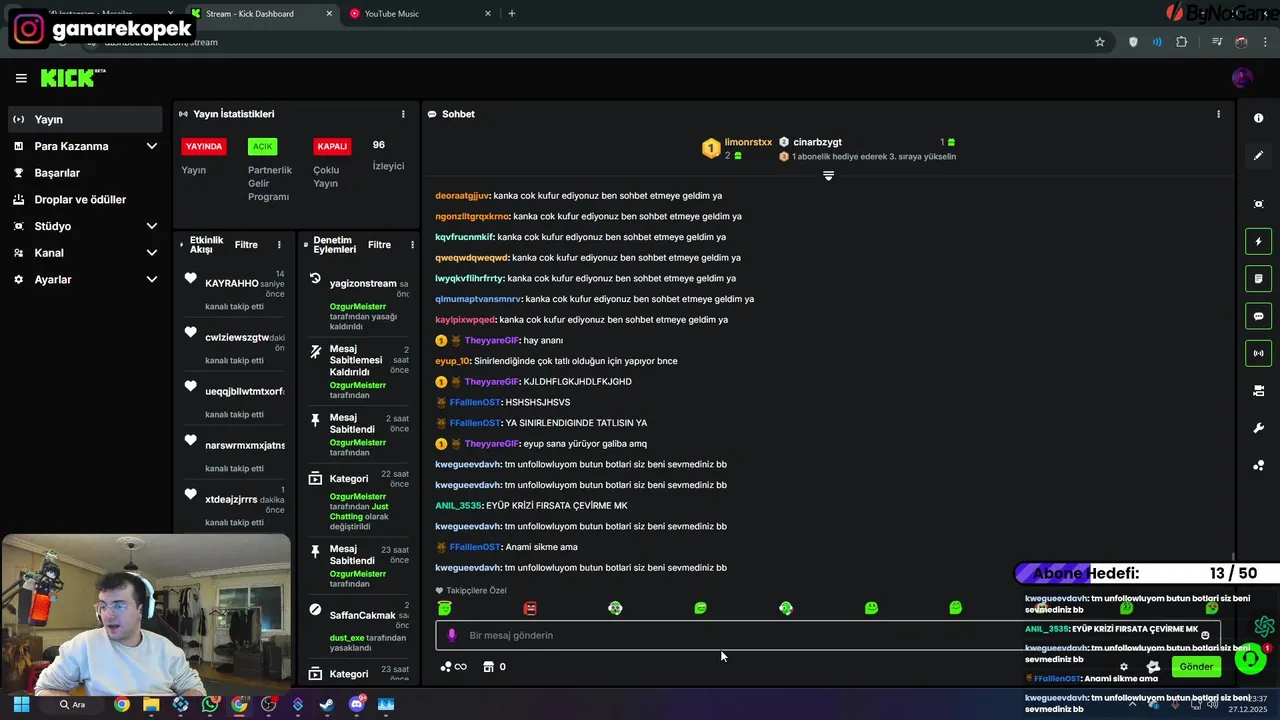Viewport: 1280px width, 720px height.
Task: Toggle the lightning bolt panel in the right sidebar
Action: pos(1258,241)
